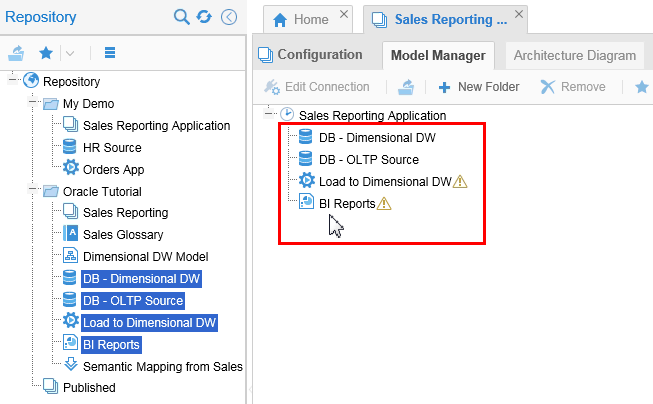This screenshot has height=404, width=653.
Task: Collapse the Sales Reporting Application tree node
Action: pos(269,115)
